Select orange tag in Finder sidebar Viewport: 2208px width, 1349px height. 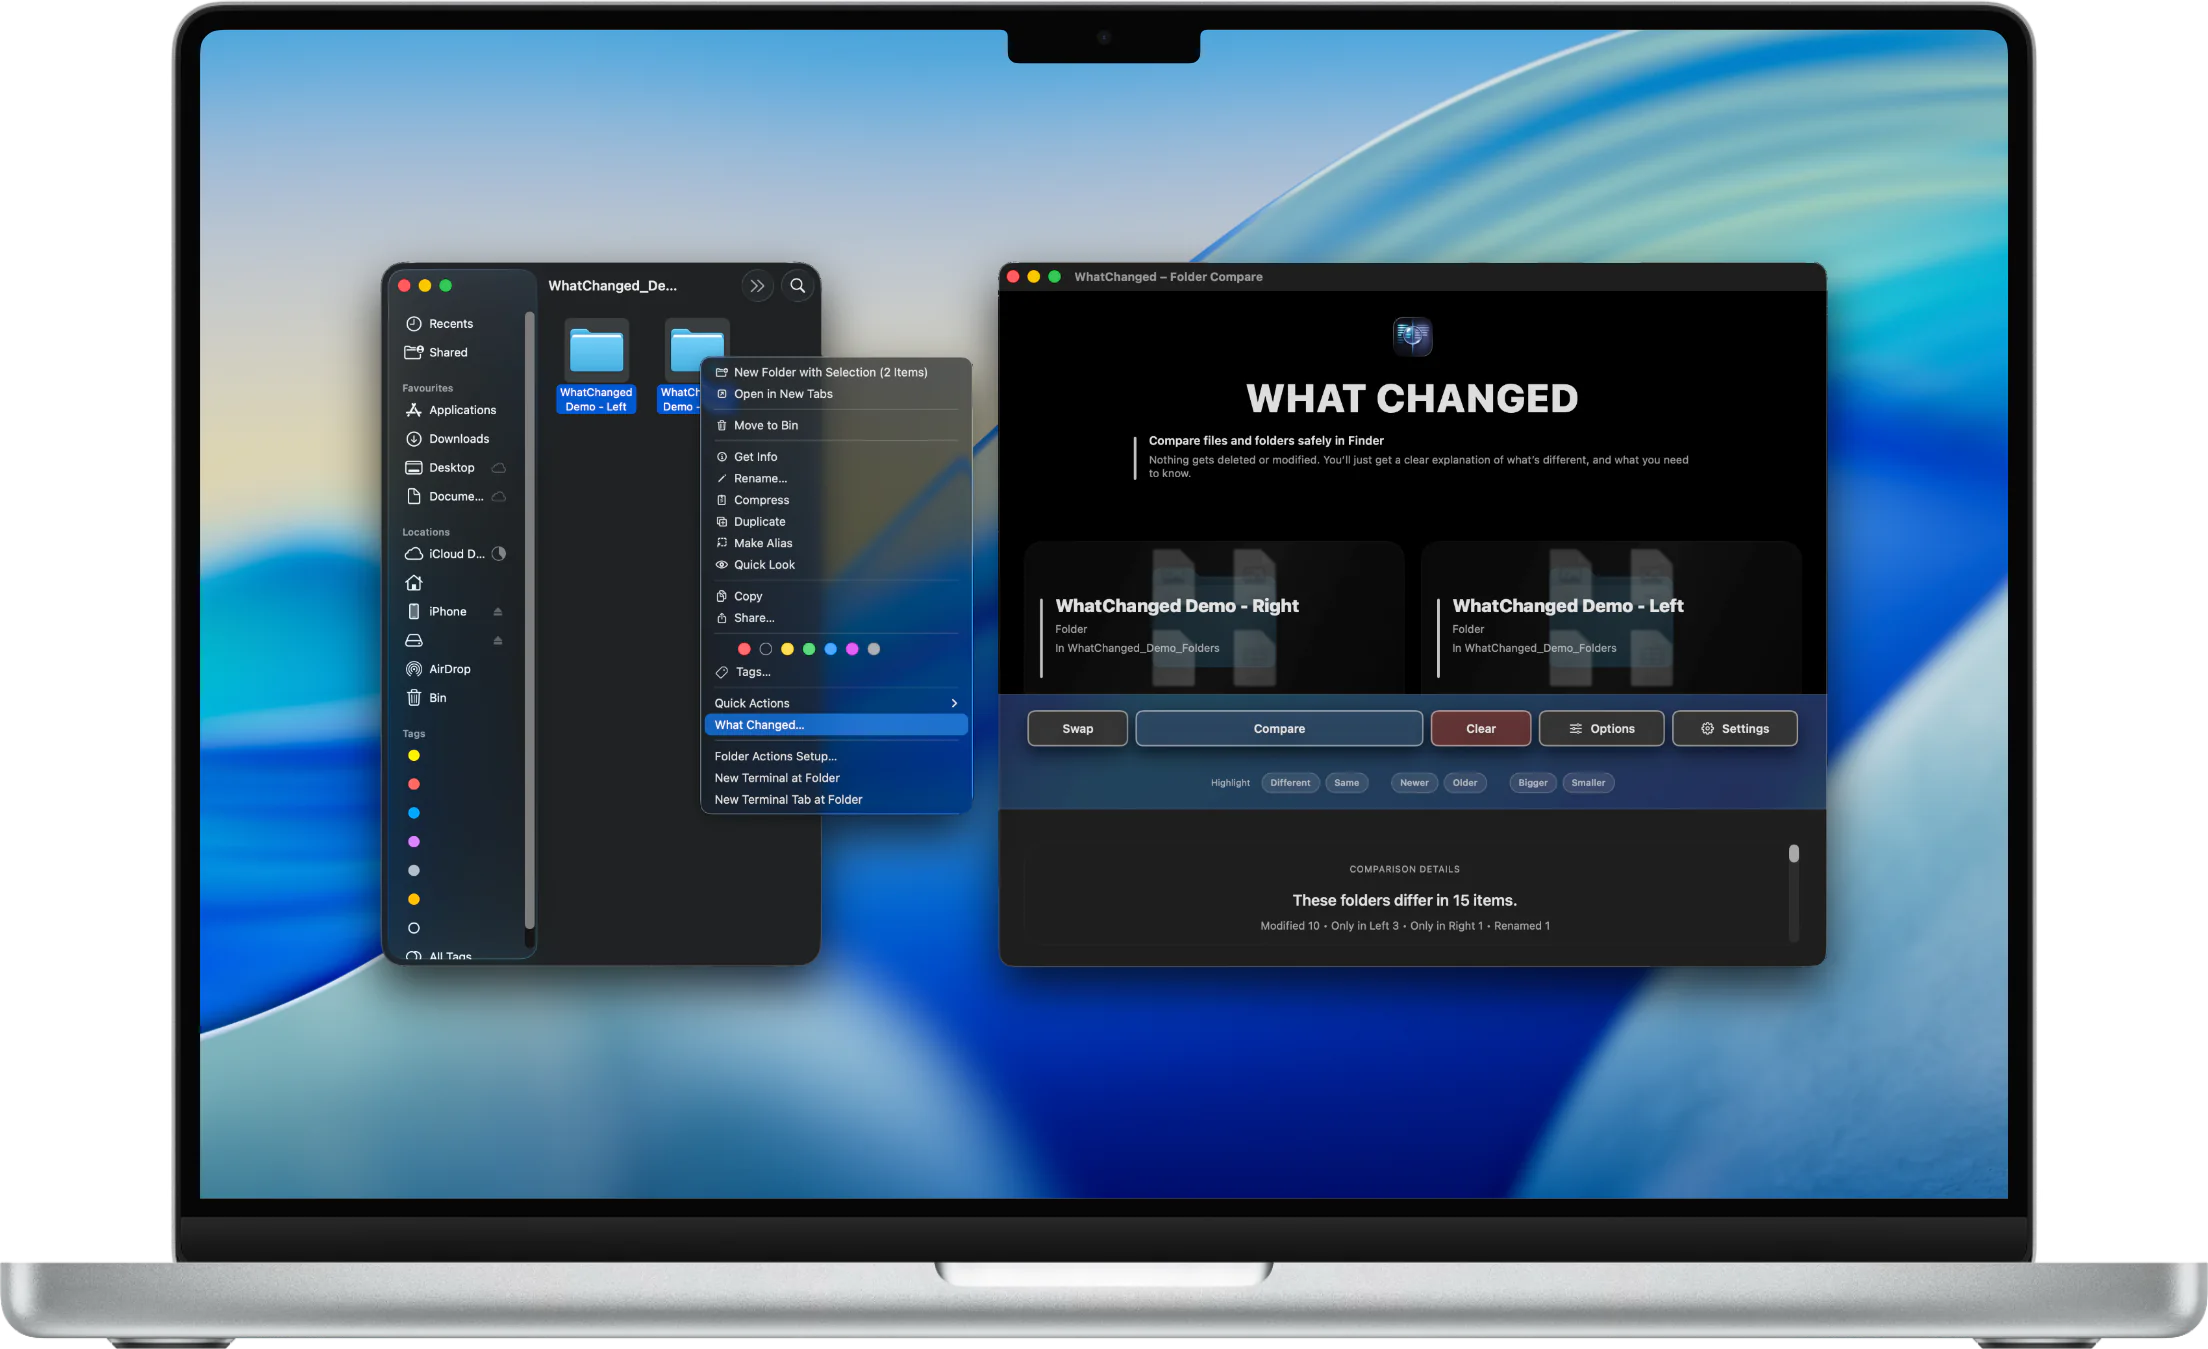(414, 899)
